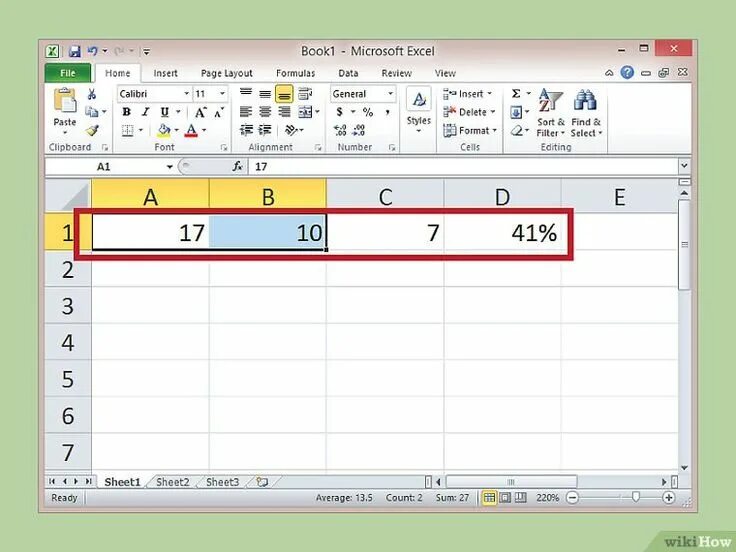The image size is (736, 552).
Task: Click the Undo arrow icon
Action: (92, 51)
